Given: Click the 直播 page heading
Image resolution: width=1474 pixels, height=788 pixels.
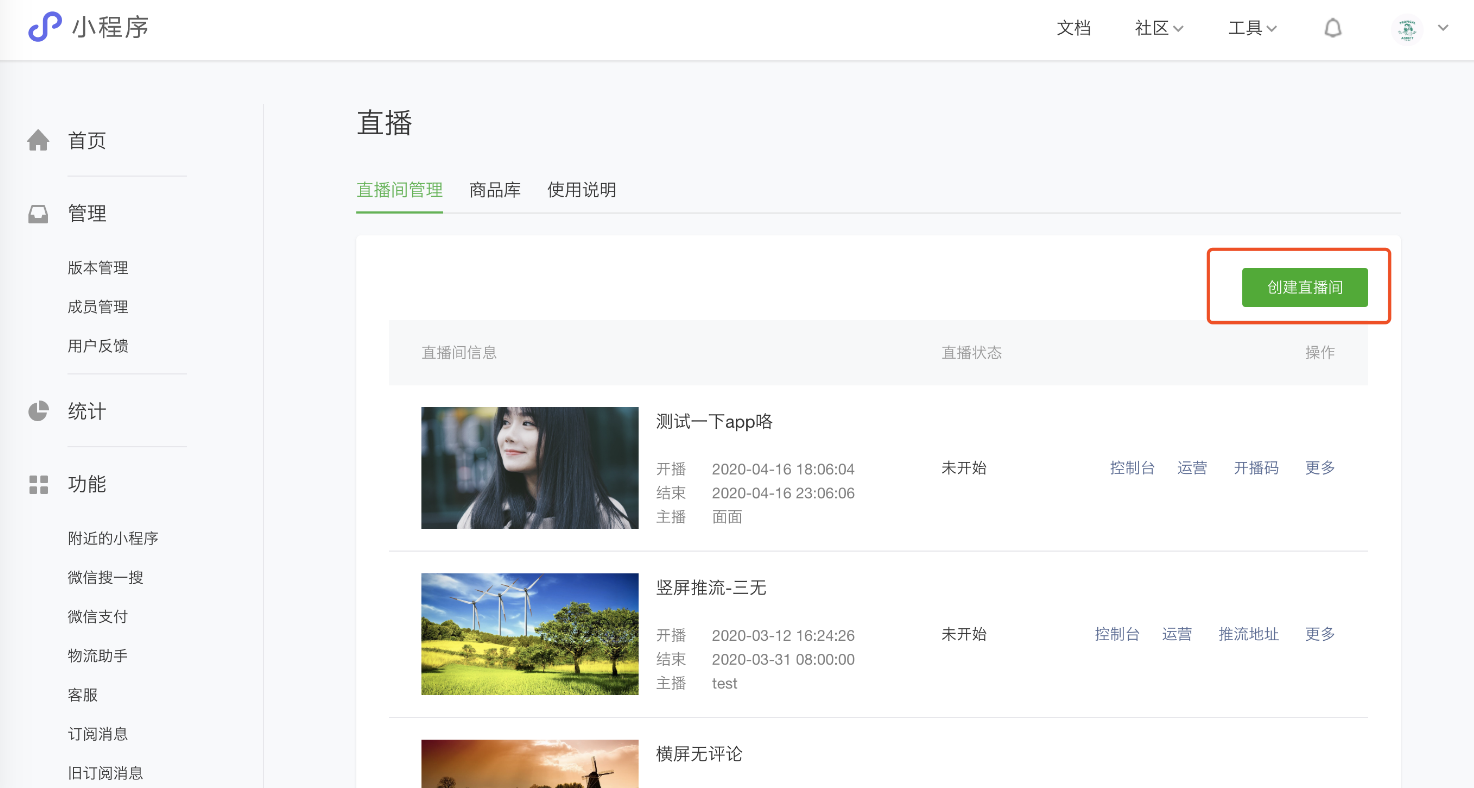Looking at the screenshot, I should click(x=385, y=123).
